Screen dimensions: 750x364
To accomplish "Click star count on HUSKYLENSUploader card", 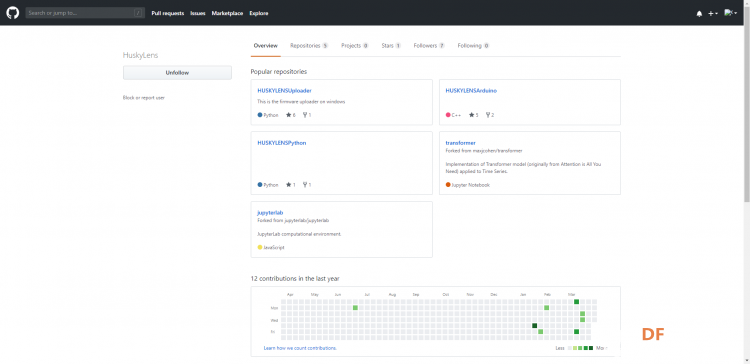I will [x=291, y=115].
